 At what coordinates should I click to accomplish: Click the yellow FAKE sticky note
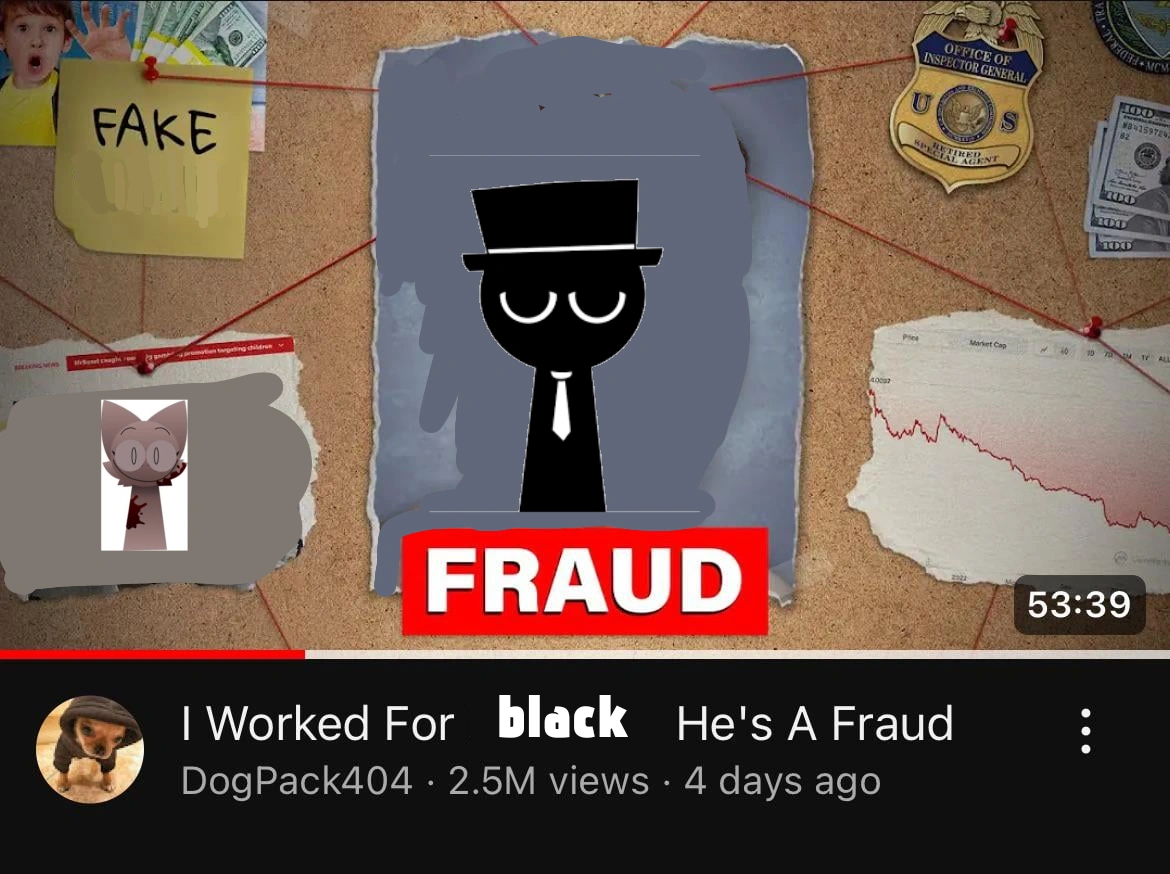coord(153,158)
